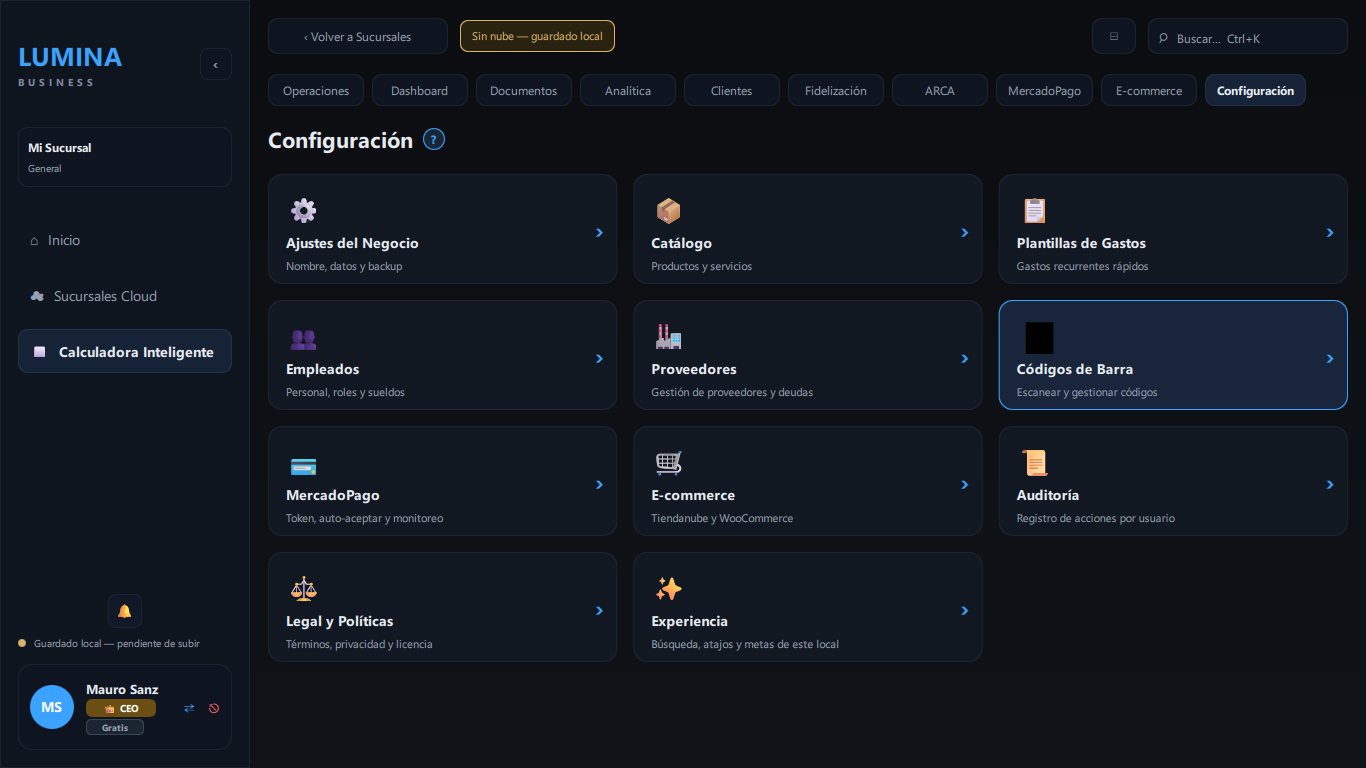This screenshot has height=768, width=1366.
Task: Click the Gestión de proveedores y deudas text
Action: (732, 392)
